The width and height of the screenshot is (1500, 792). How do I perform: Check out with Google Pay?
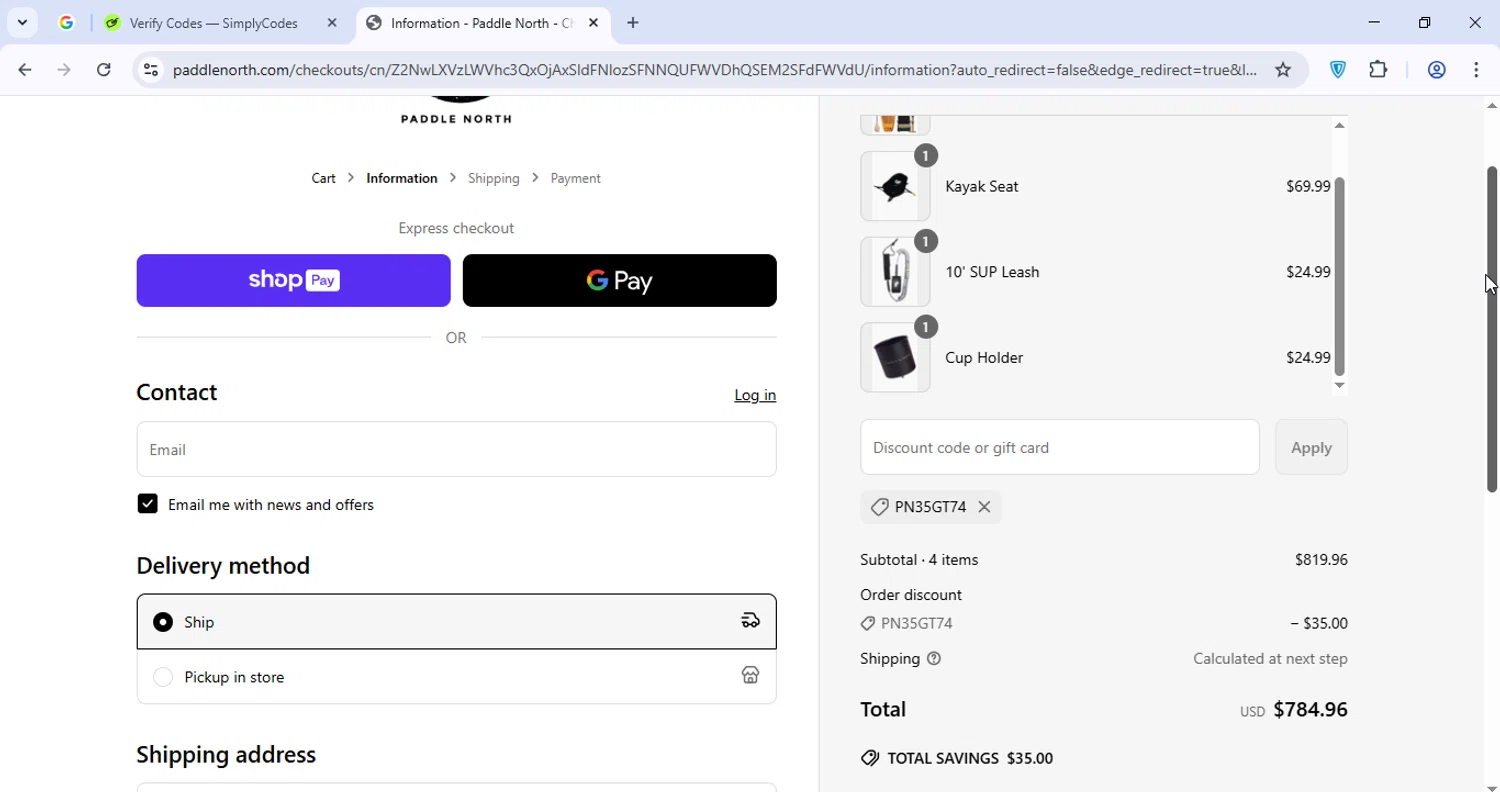[x=619, y=280]
